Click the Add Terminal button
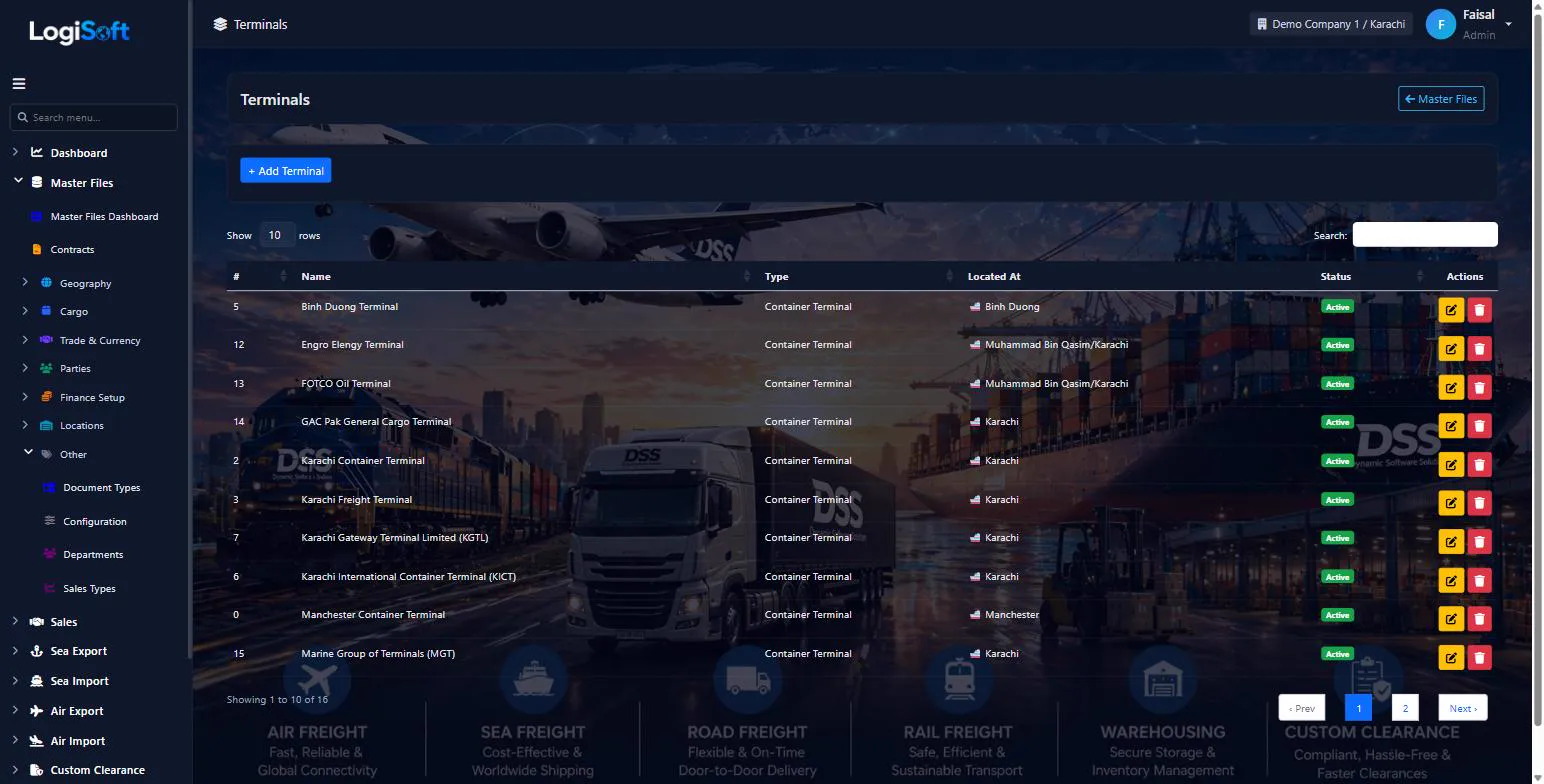This screenshot has width=1544, height=784. pos(286,171)
